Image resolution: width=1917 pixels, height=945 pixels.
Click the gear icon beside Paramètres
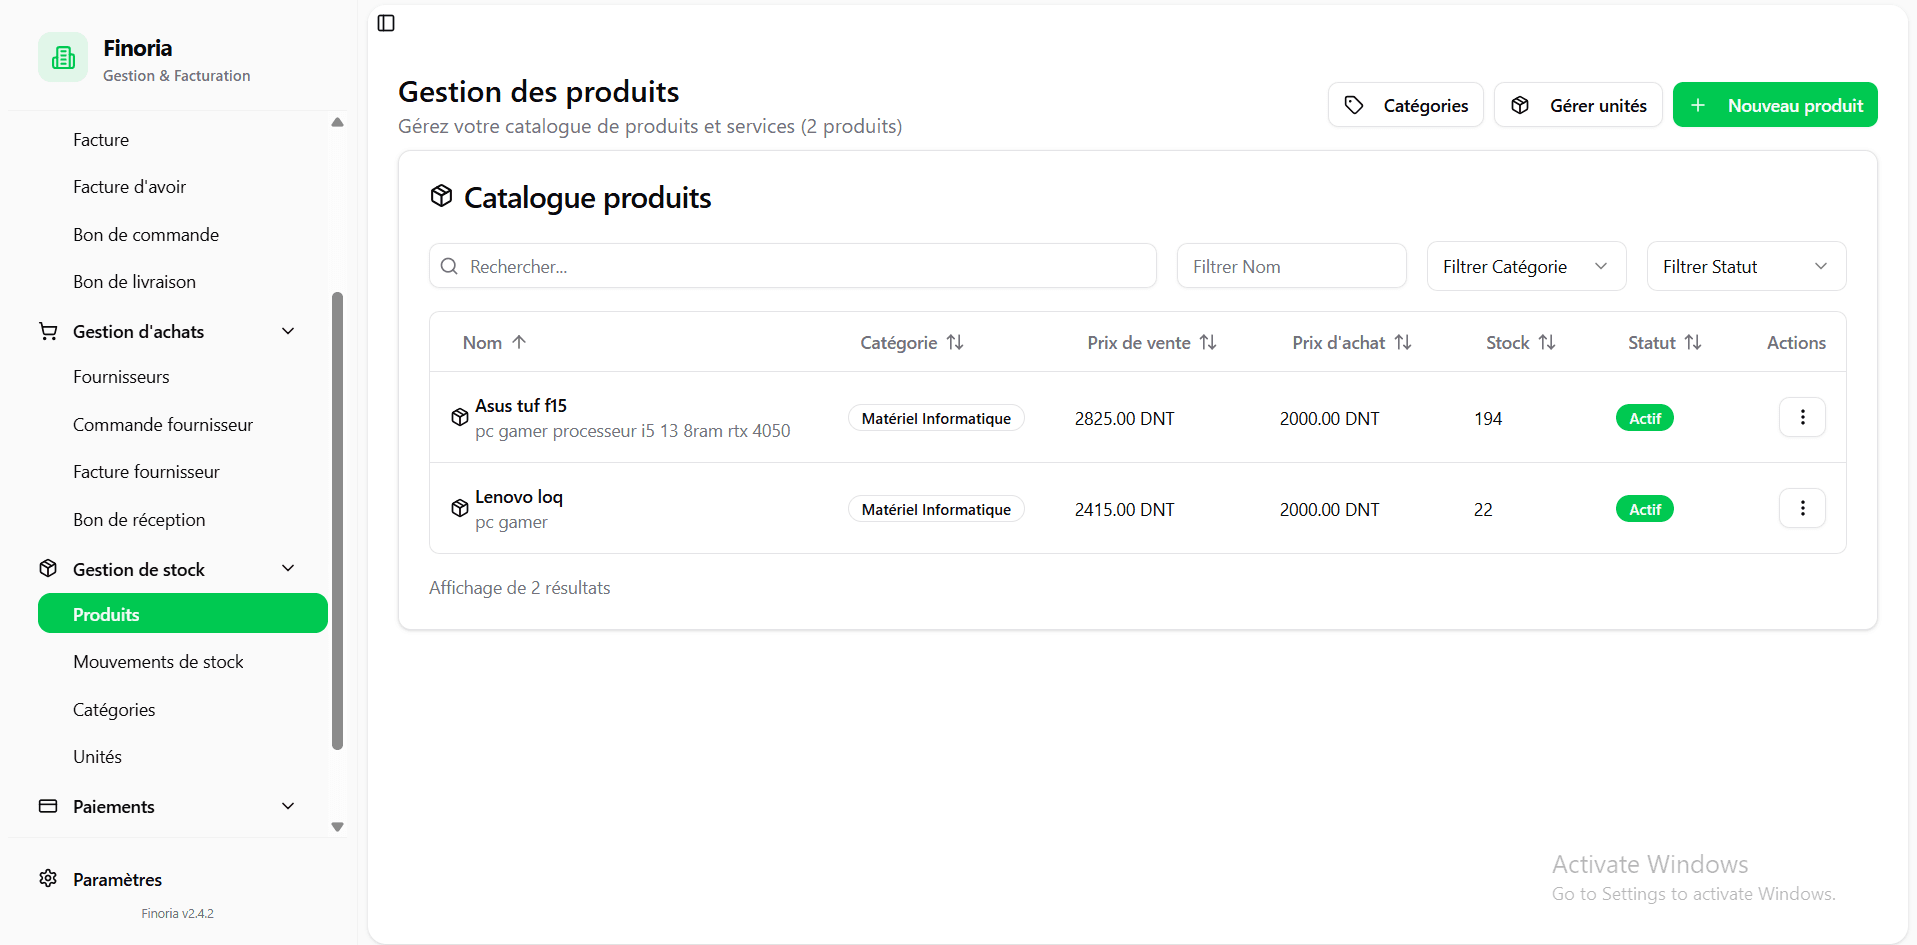48,878
